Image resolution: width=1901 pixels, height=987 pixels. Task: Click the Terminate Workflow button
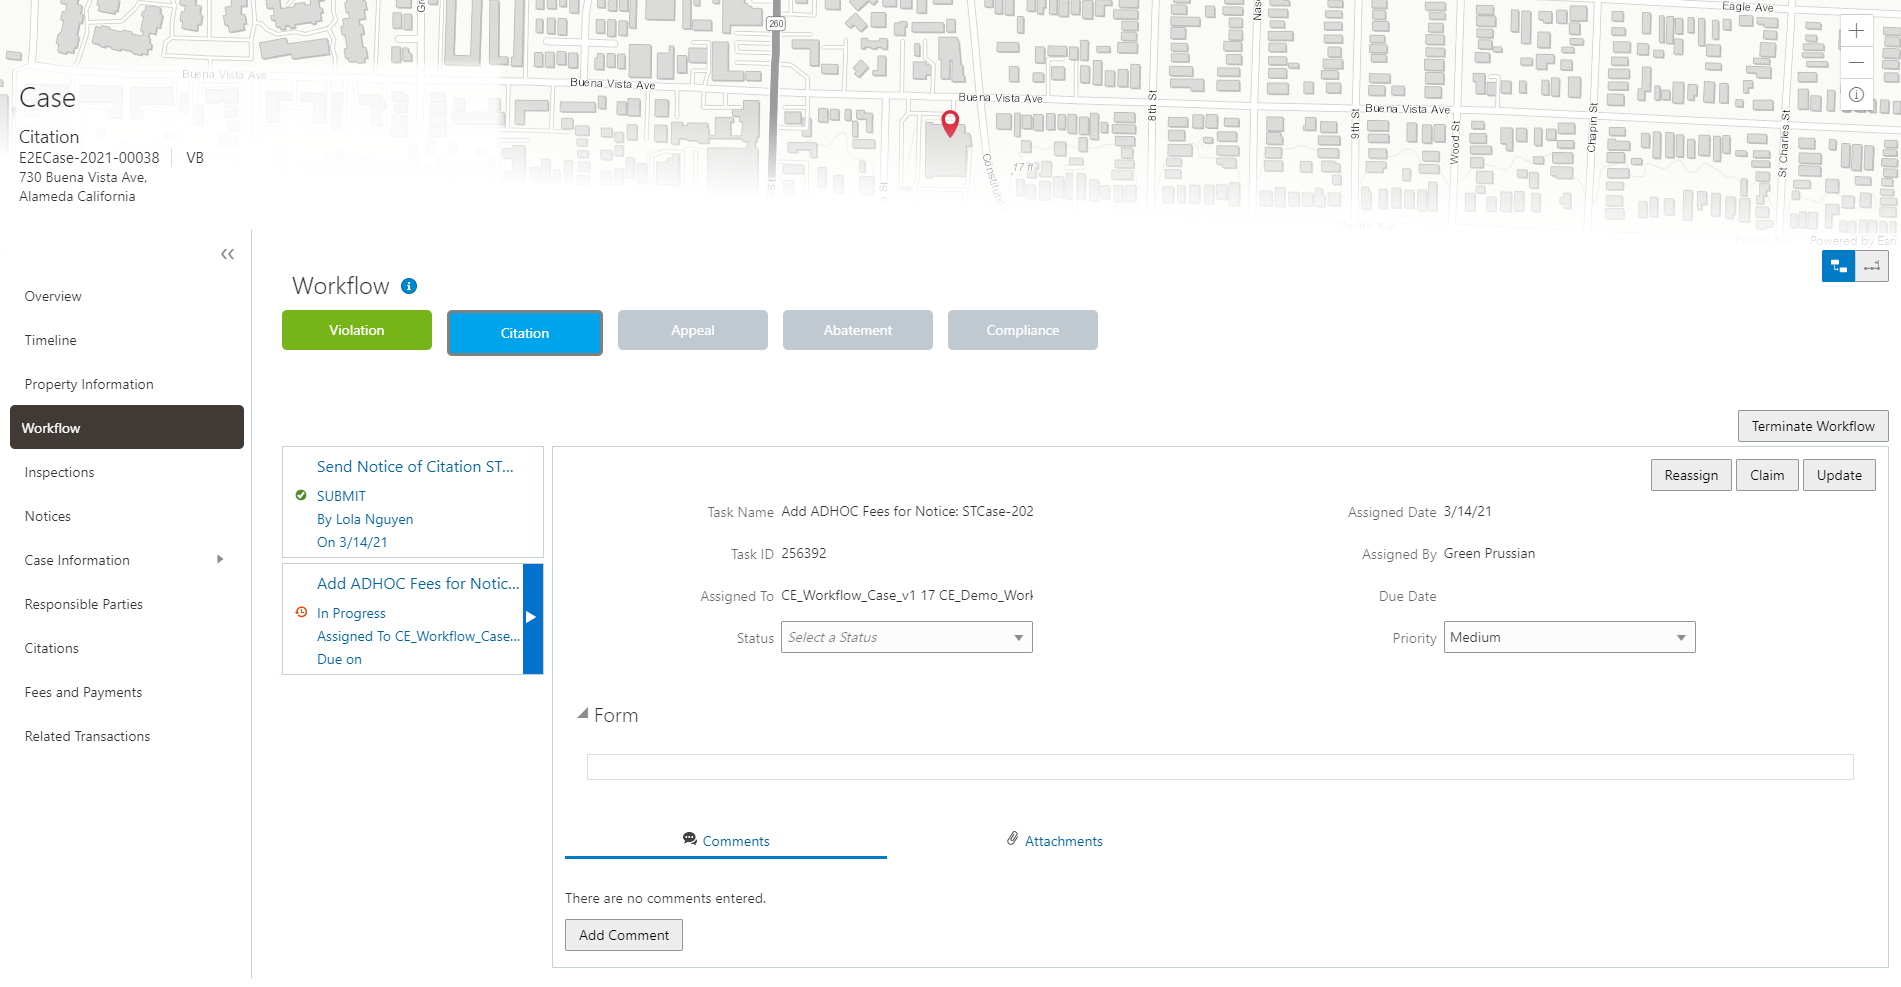tap(1812, 425)
